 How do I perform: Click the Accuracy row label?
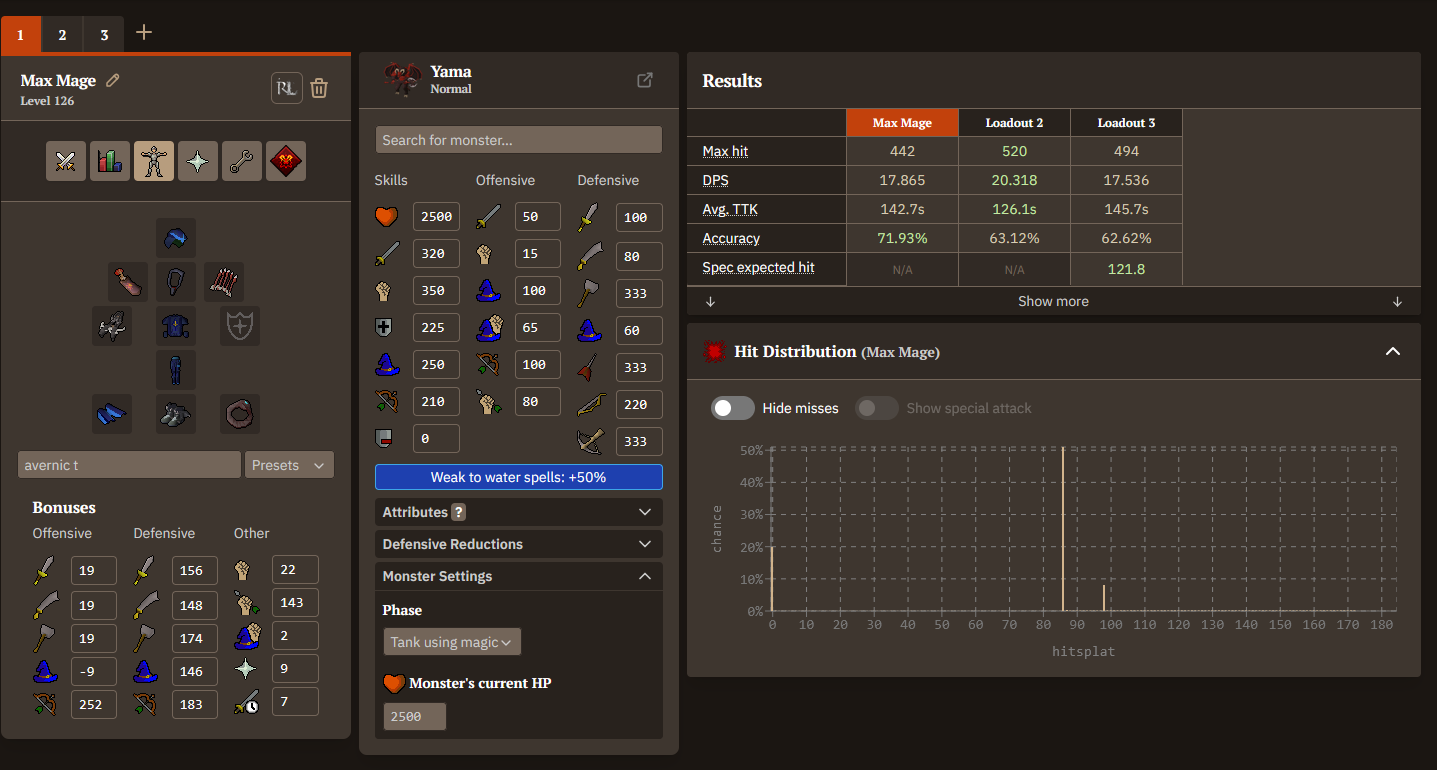pos(731,239)
